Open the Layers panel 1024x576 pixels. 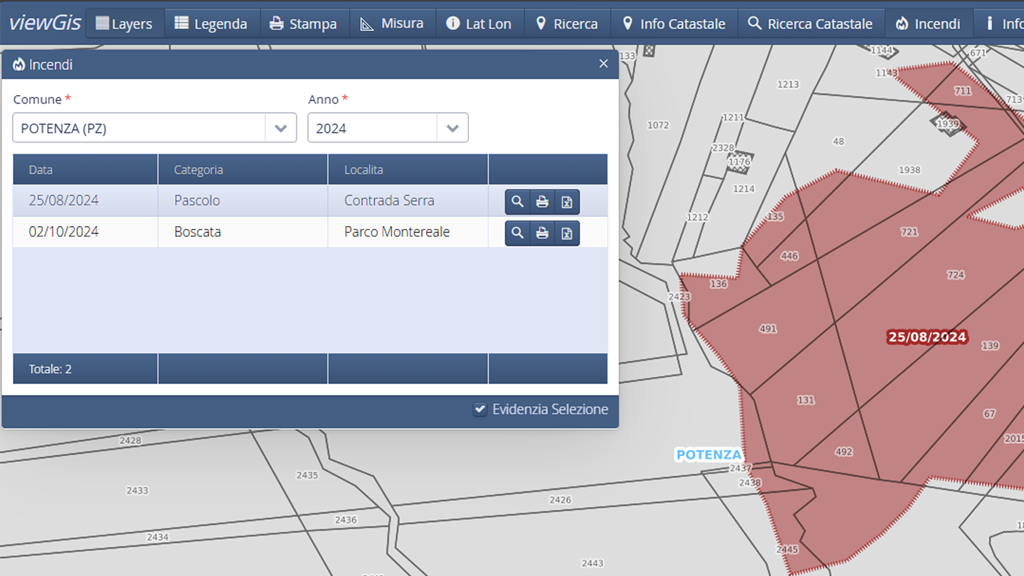coord(124,23)
